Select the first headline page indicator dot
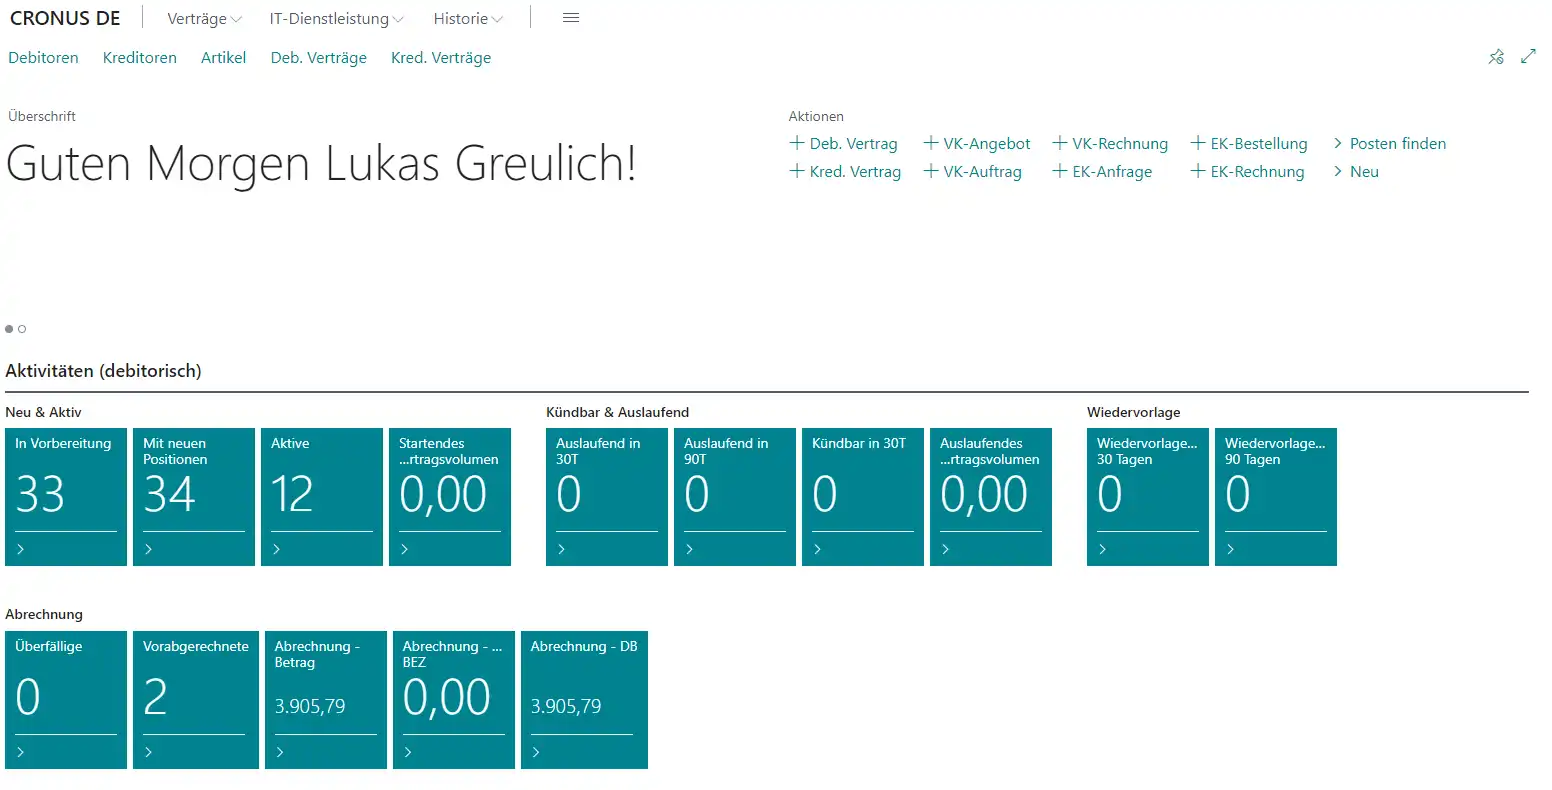 pyautogui.click(x=9, y=329)
